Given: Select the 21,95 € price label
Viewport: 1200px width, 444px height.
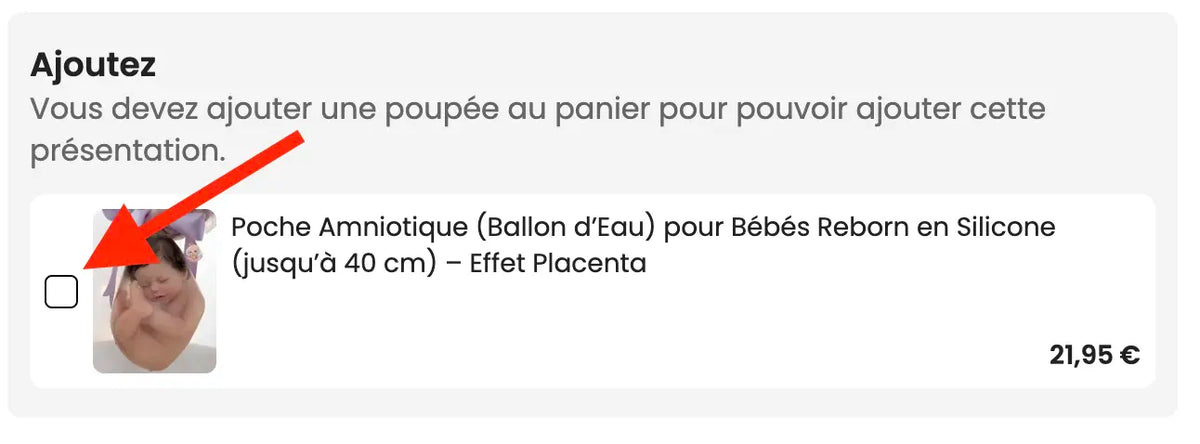Looking at the screenshot, I should pos(1094,354).
